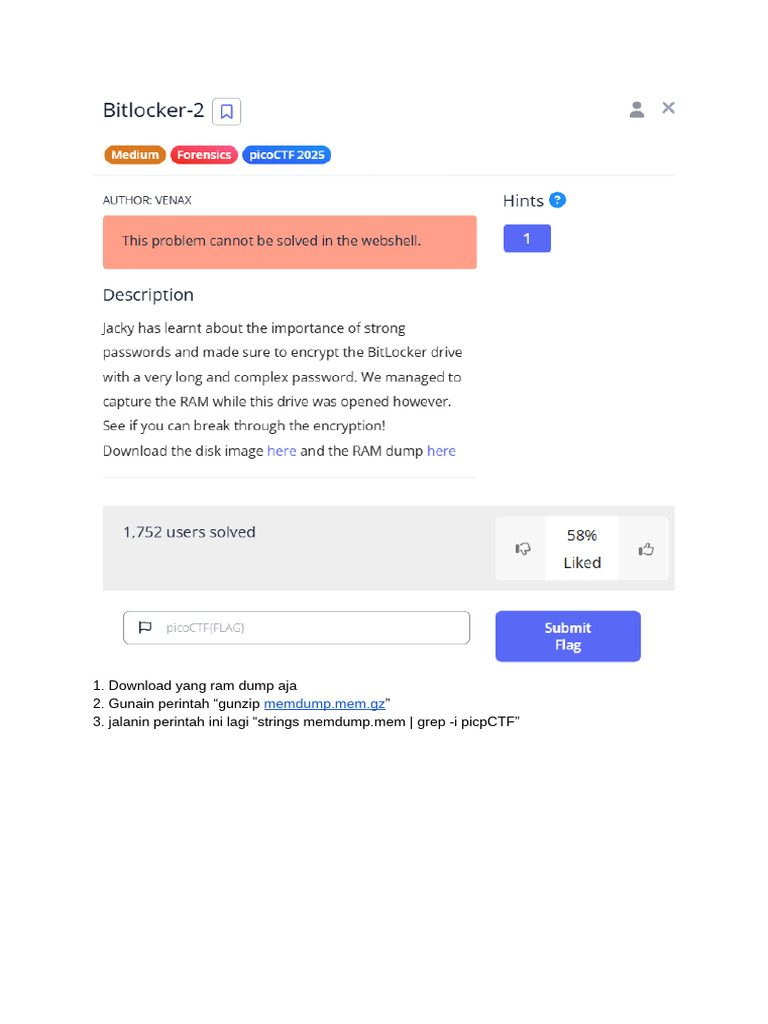Focus the picoCTF{FLAG} input field
The width and height of the screenshot is (768, 1024).
[296, 628]
